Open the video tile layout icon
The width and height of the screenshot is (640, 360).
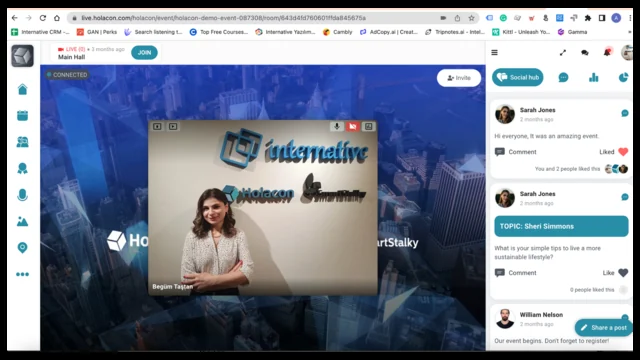coord(369,127)
